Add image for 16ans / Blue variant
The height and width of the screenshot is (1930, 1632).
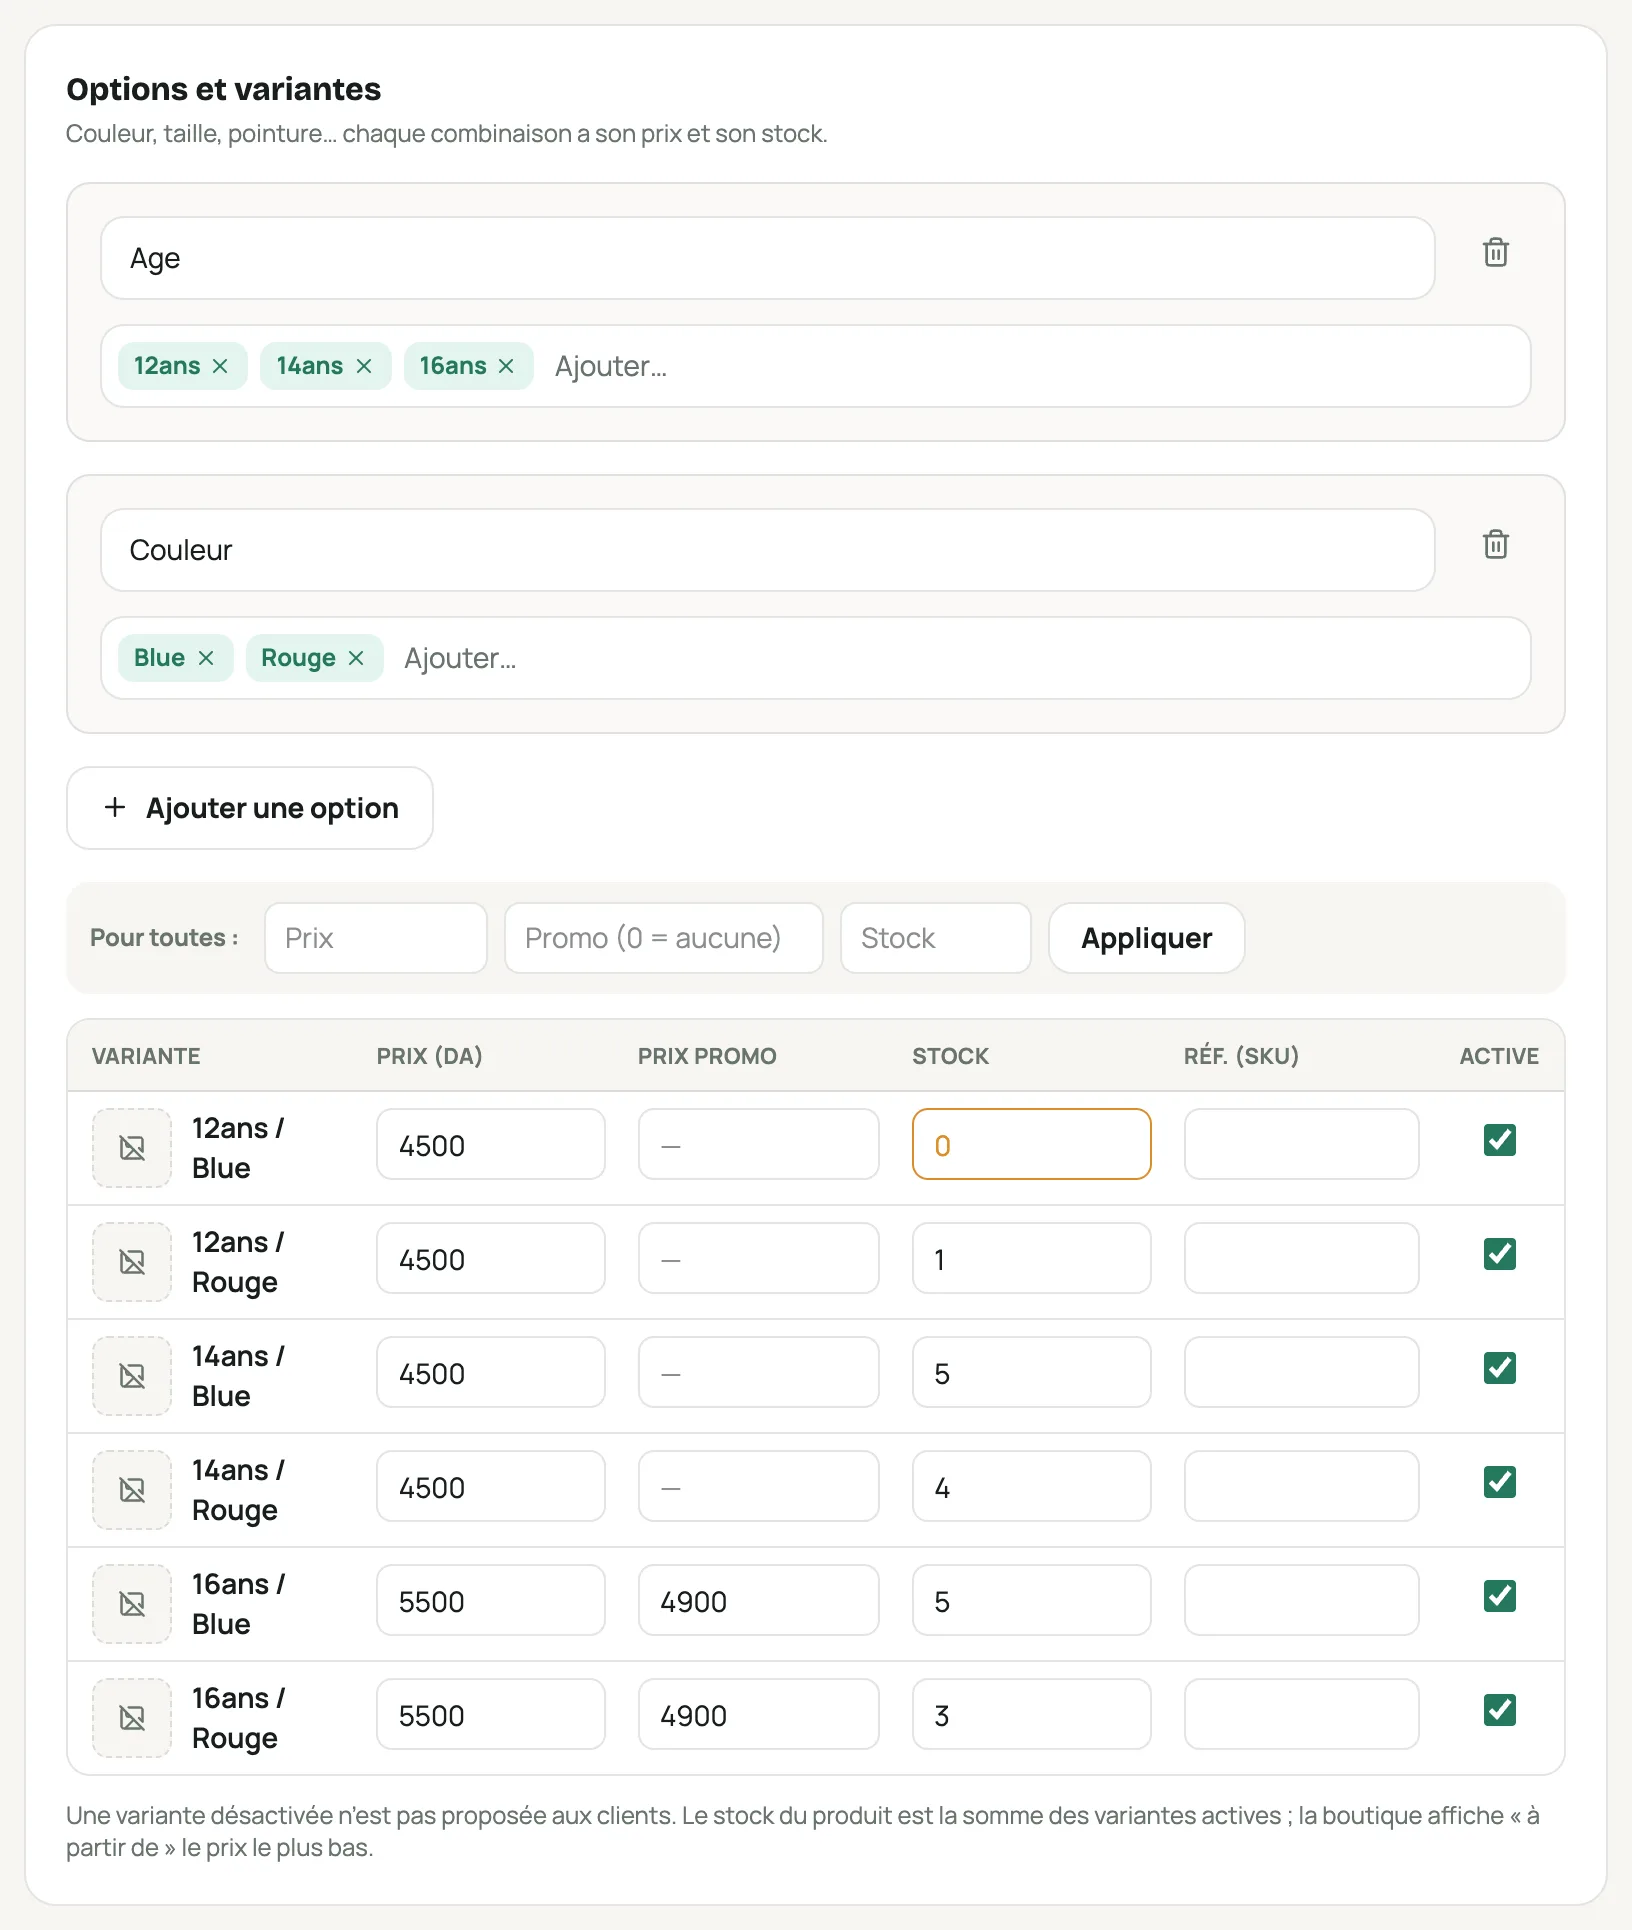point(132,1604)
